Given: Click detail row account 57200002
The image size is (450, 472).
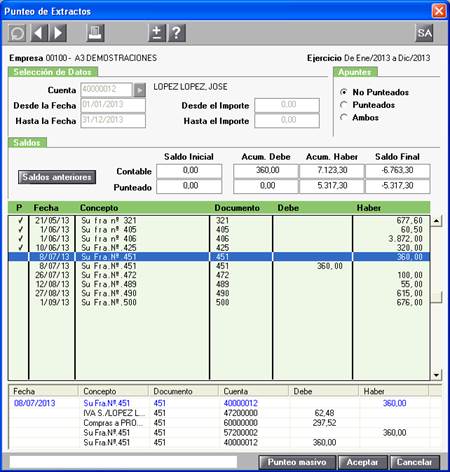Looking at the screenshot, I should pyautogui.click(x=240, y=433).
